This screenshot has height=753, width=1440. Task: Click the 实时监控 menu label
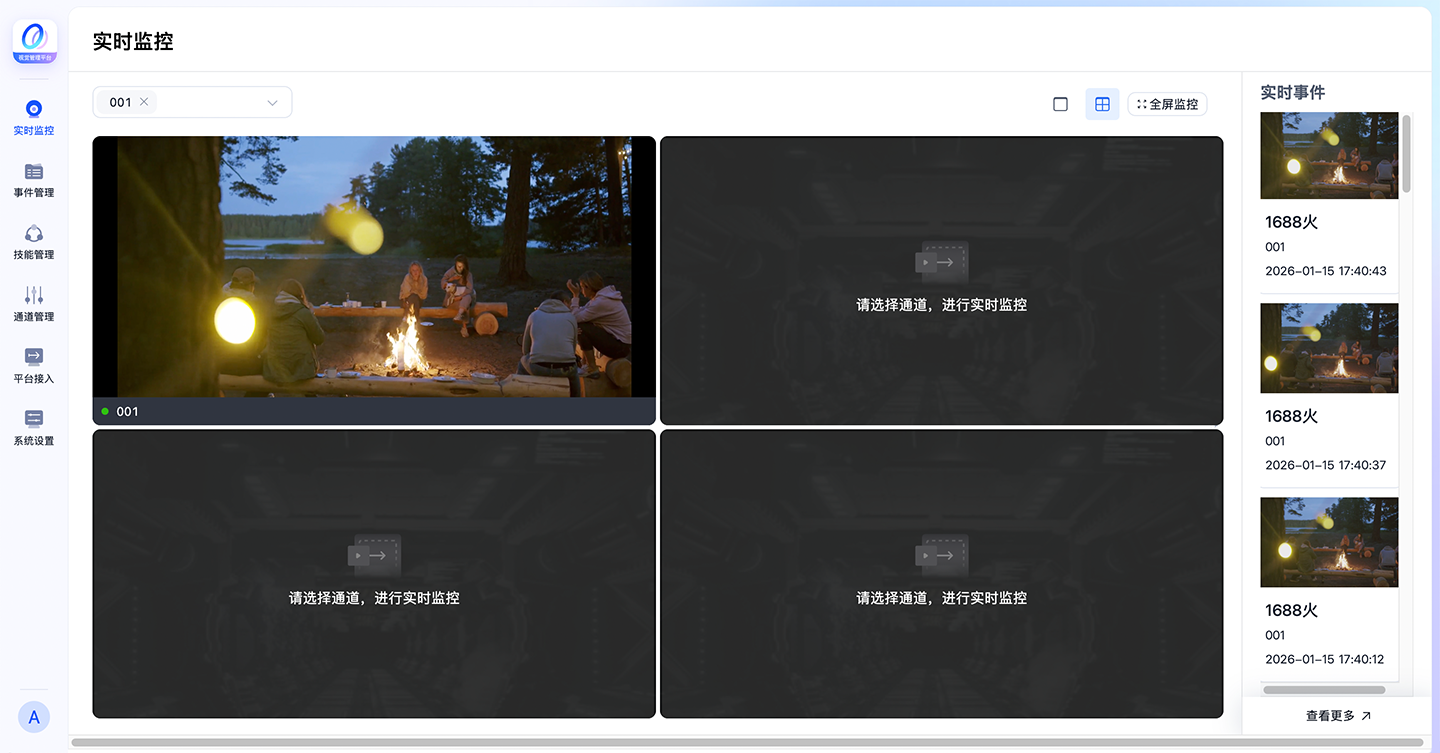[34, 131]
